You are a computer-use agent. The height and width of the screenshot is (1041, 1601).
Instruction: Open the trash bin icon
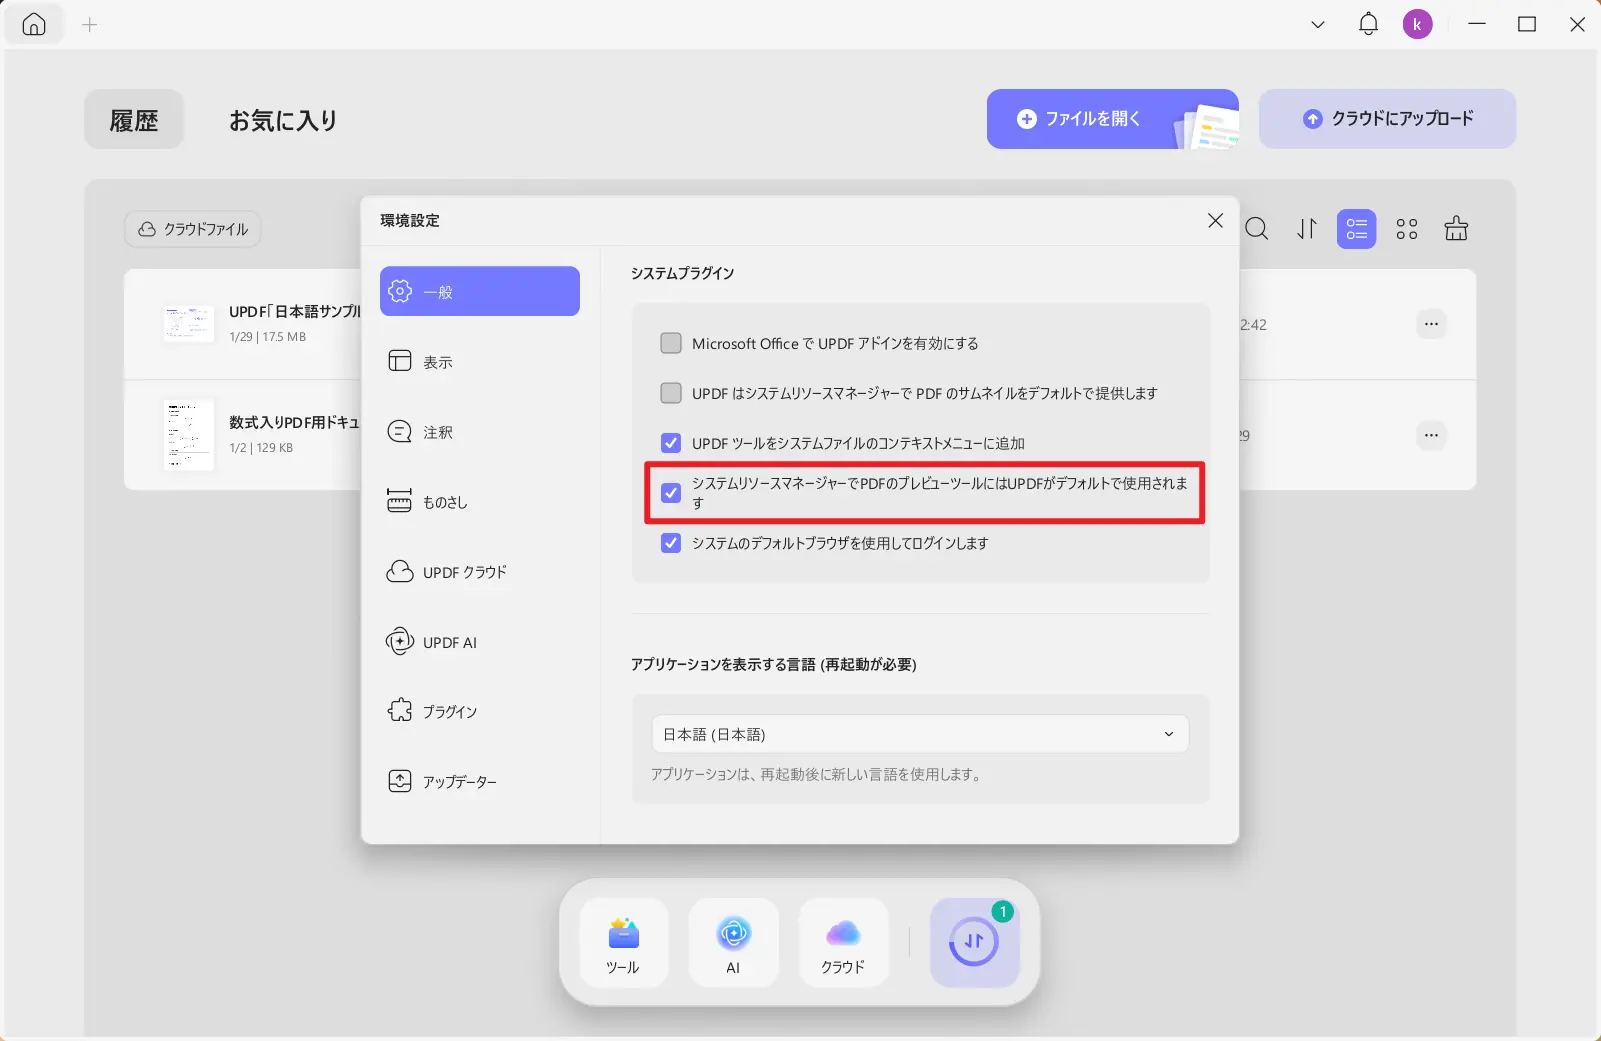(x=1456, y=228)
